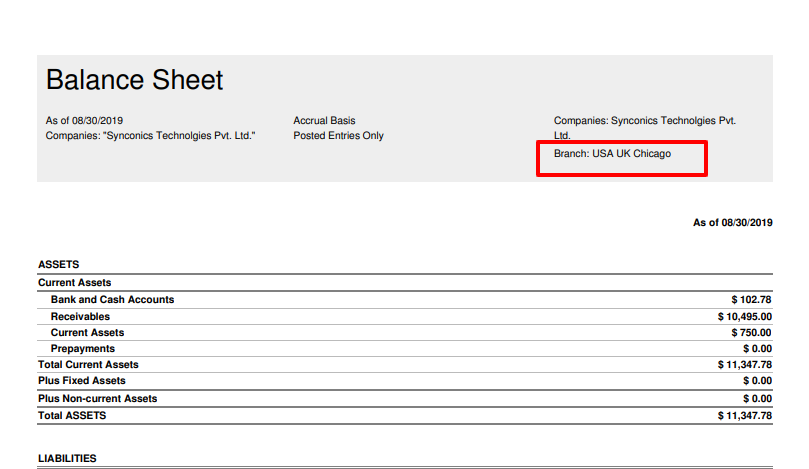Click the Plus Fixed Assets row label

(82, 381)
